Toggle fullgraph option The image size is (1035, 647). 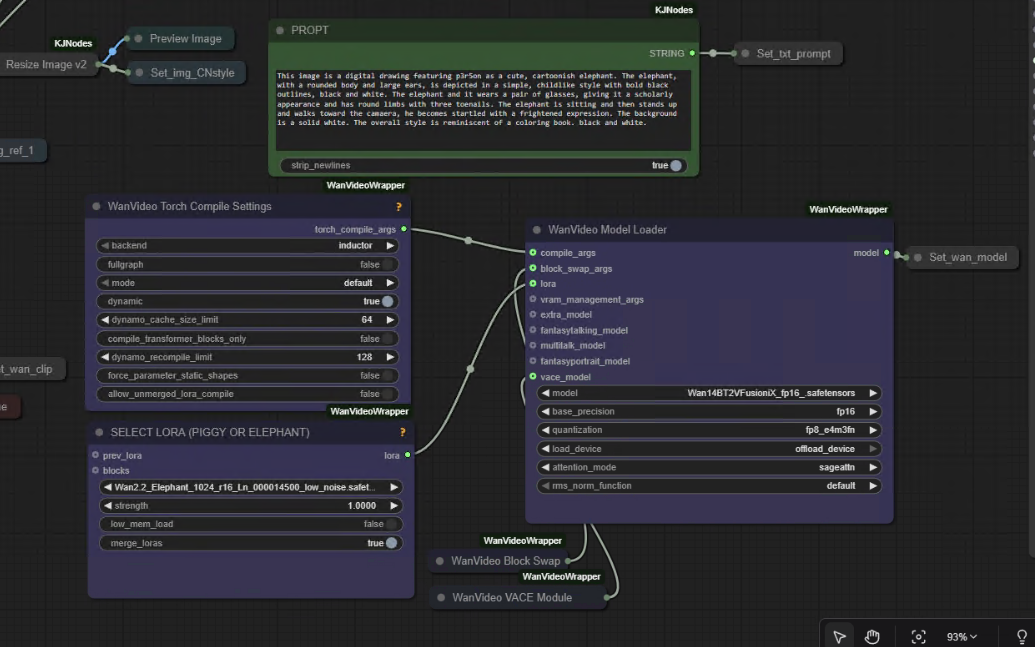click(x=248, y=264)
